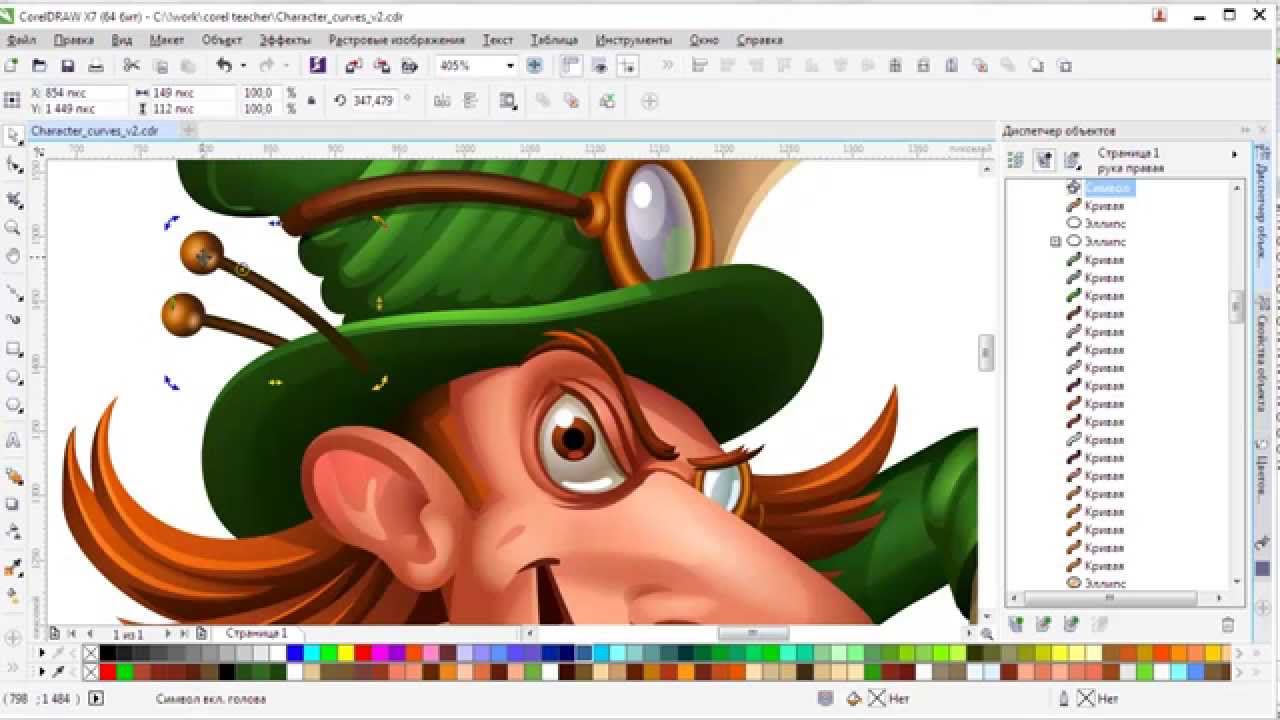Click New layer icon in object manager
This screenshot has height=720, width=1280.
1016,624
